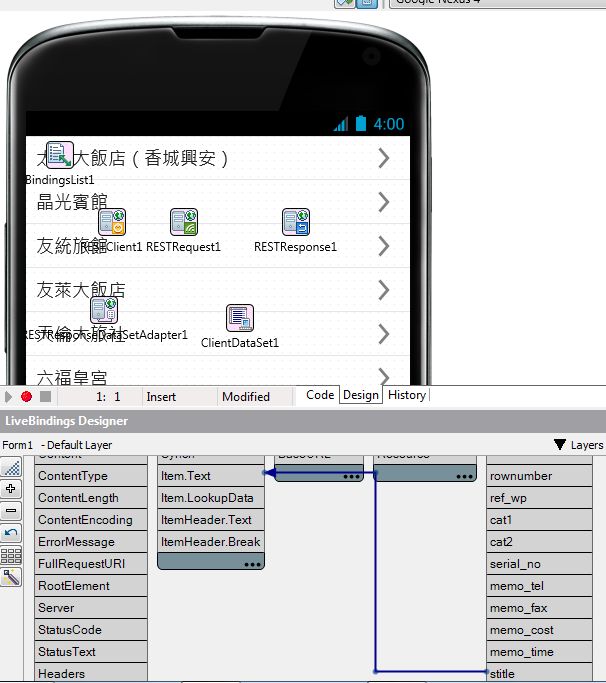Click the chevron on the 晶光賓館 row
Viewport: 606px width, 683px height.
coord(383,202)
